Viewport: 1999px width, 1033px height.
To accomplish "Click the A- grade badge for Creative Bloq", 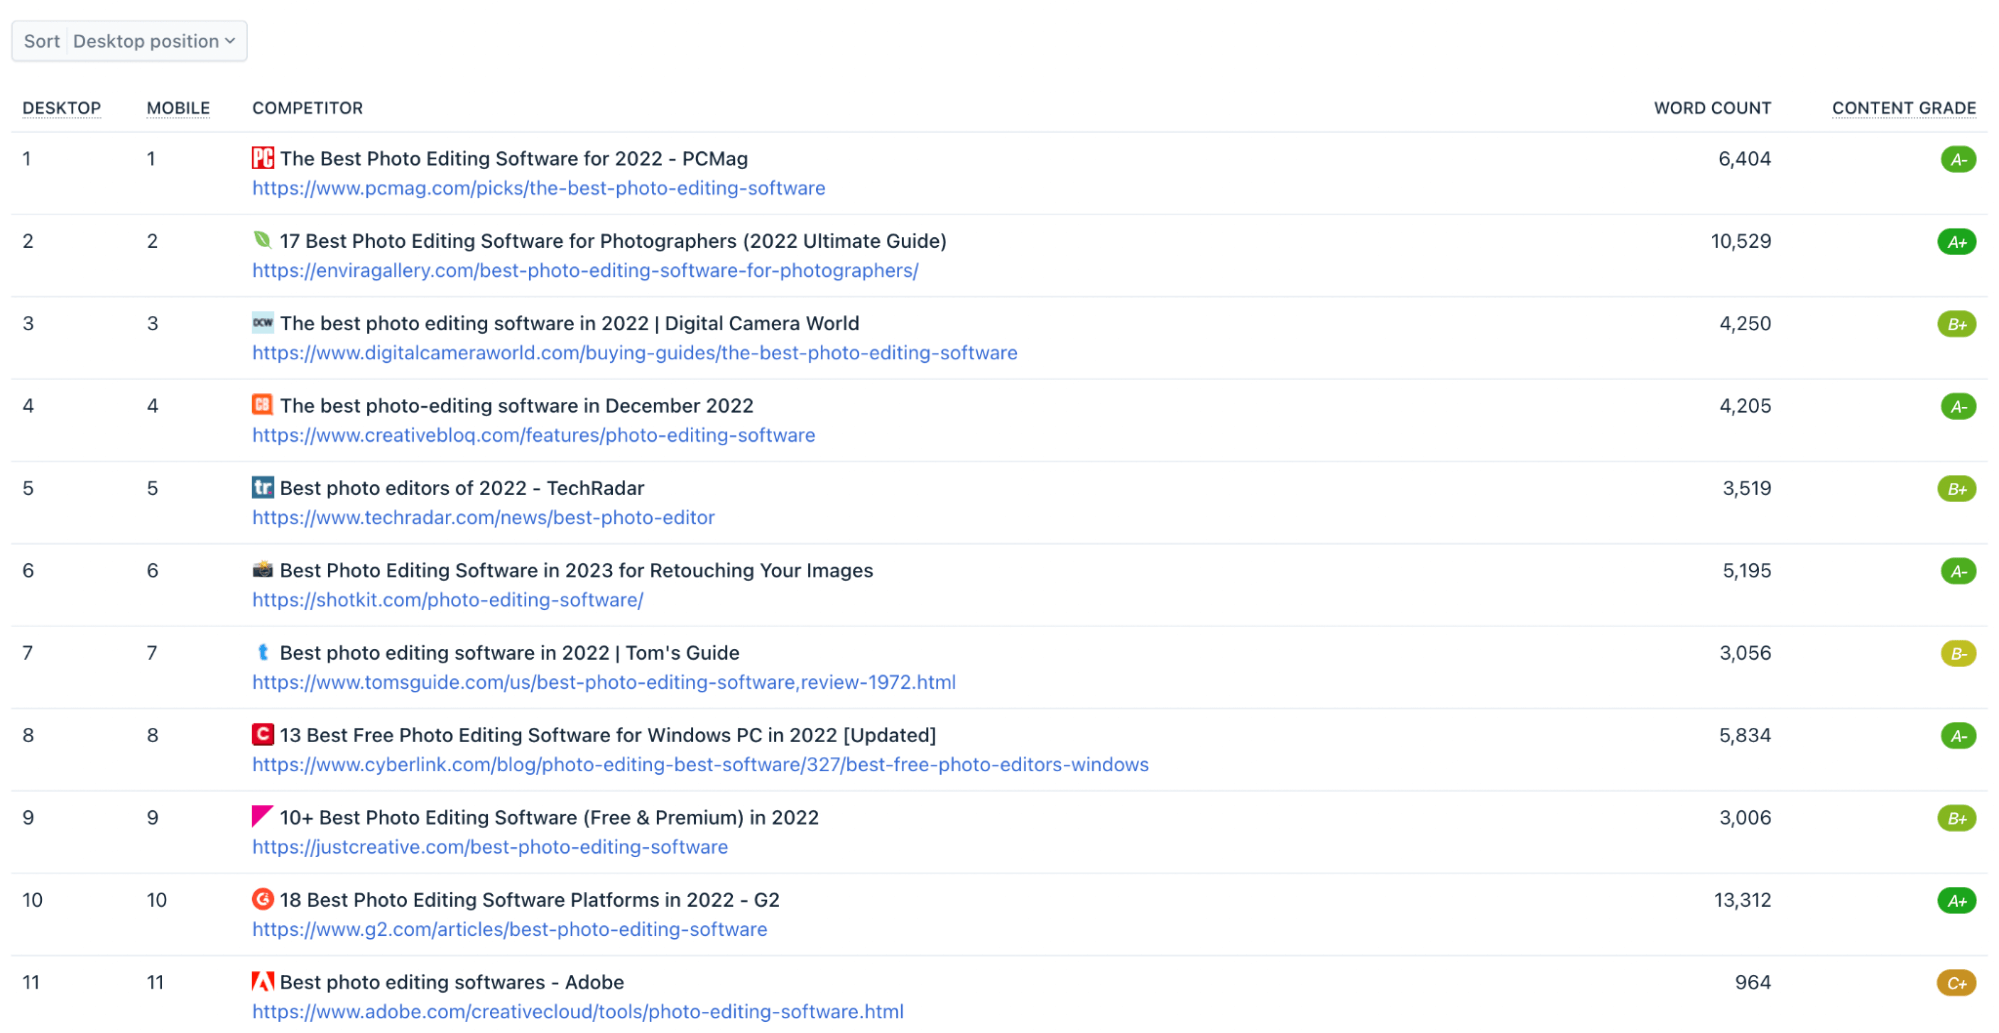I will (x=1958, y=406).
